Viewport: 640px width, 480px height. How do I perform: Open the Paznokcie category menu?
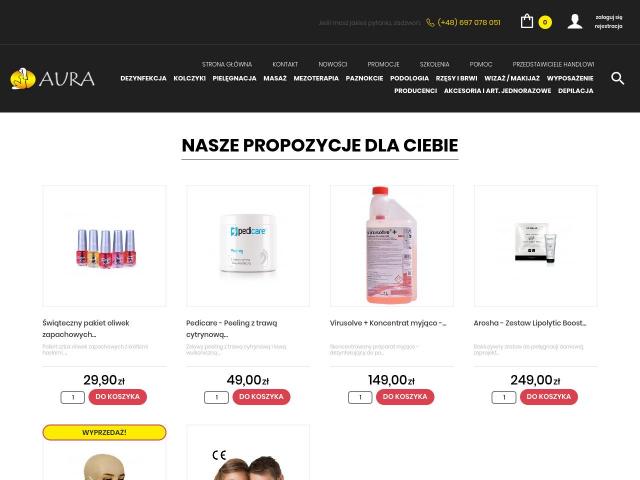click(364, 78)
